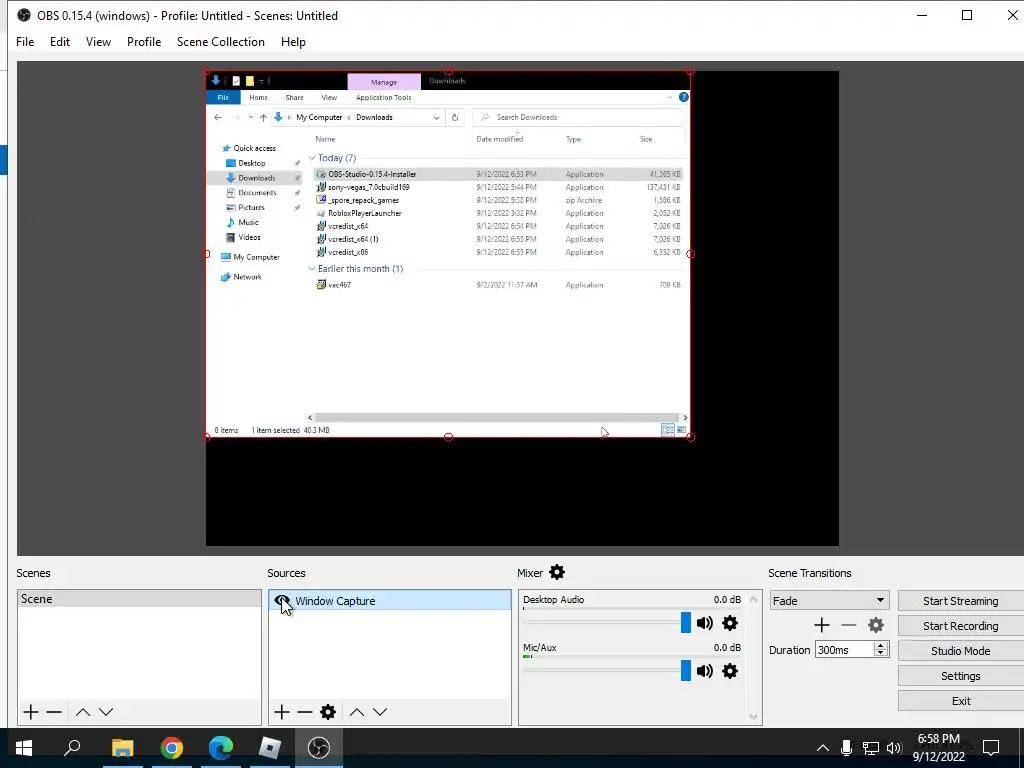The image size is (1024, 768).
Task: Click the captured preview in OBS canvas
Action: pos(448,254)
